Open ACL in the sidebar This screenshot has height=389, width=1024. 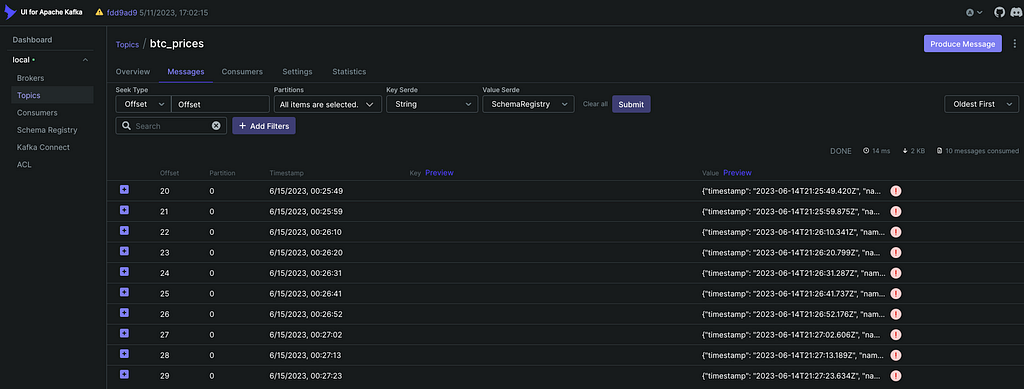(x=52, y=164)
